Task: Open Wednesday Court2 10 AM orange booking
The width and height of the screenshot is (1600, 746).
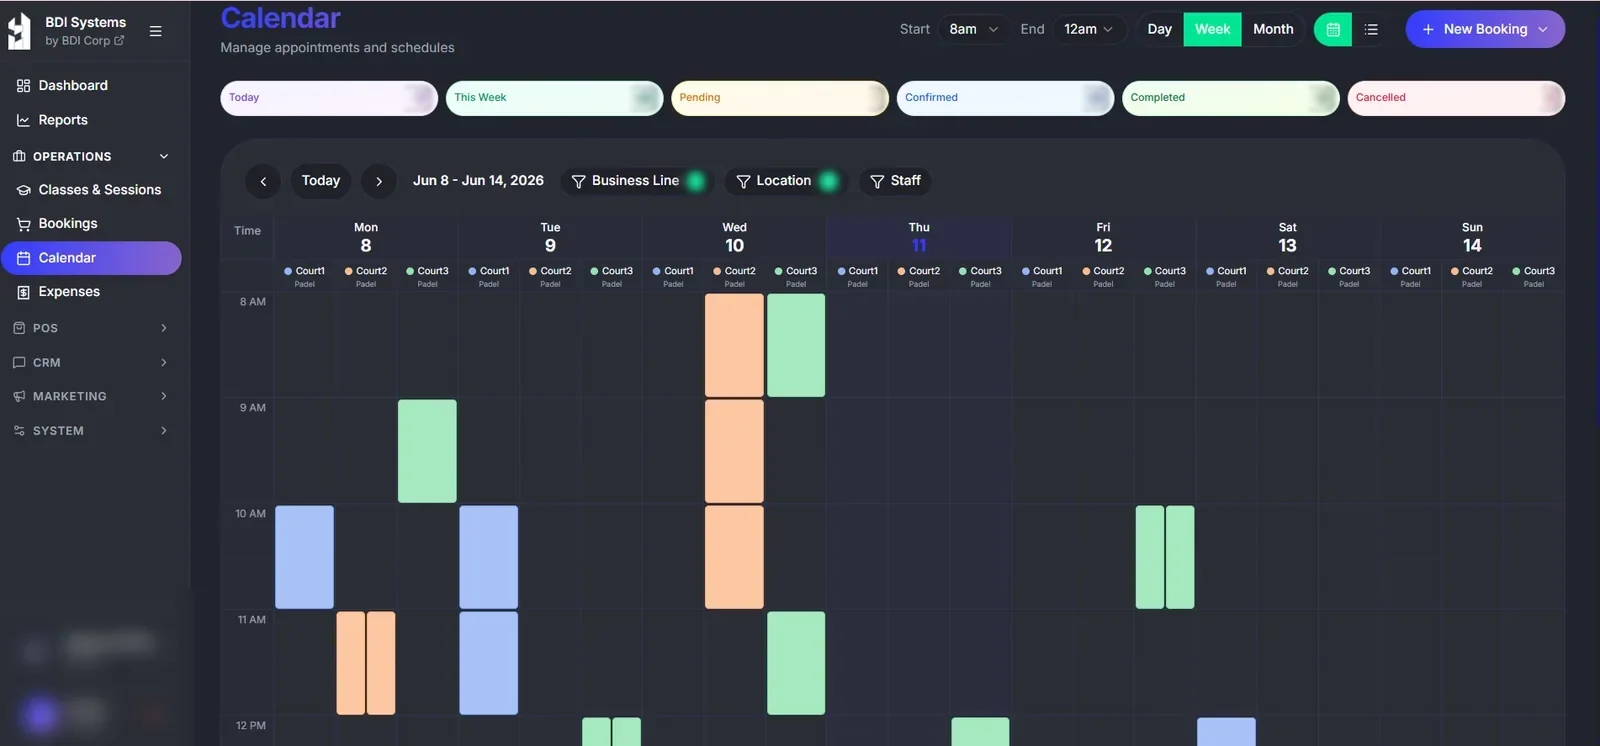Action: (734, 557)
